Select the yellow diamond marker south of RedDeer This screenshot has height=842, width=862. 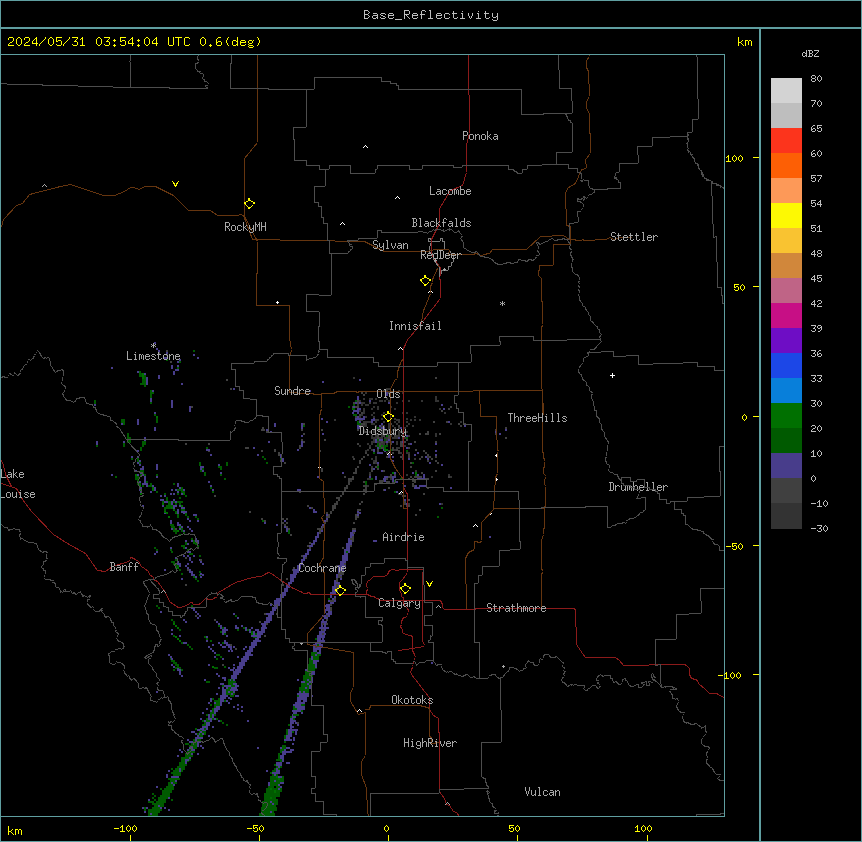pos(426,281)
